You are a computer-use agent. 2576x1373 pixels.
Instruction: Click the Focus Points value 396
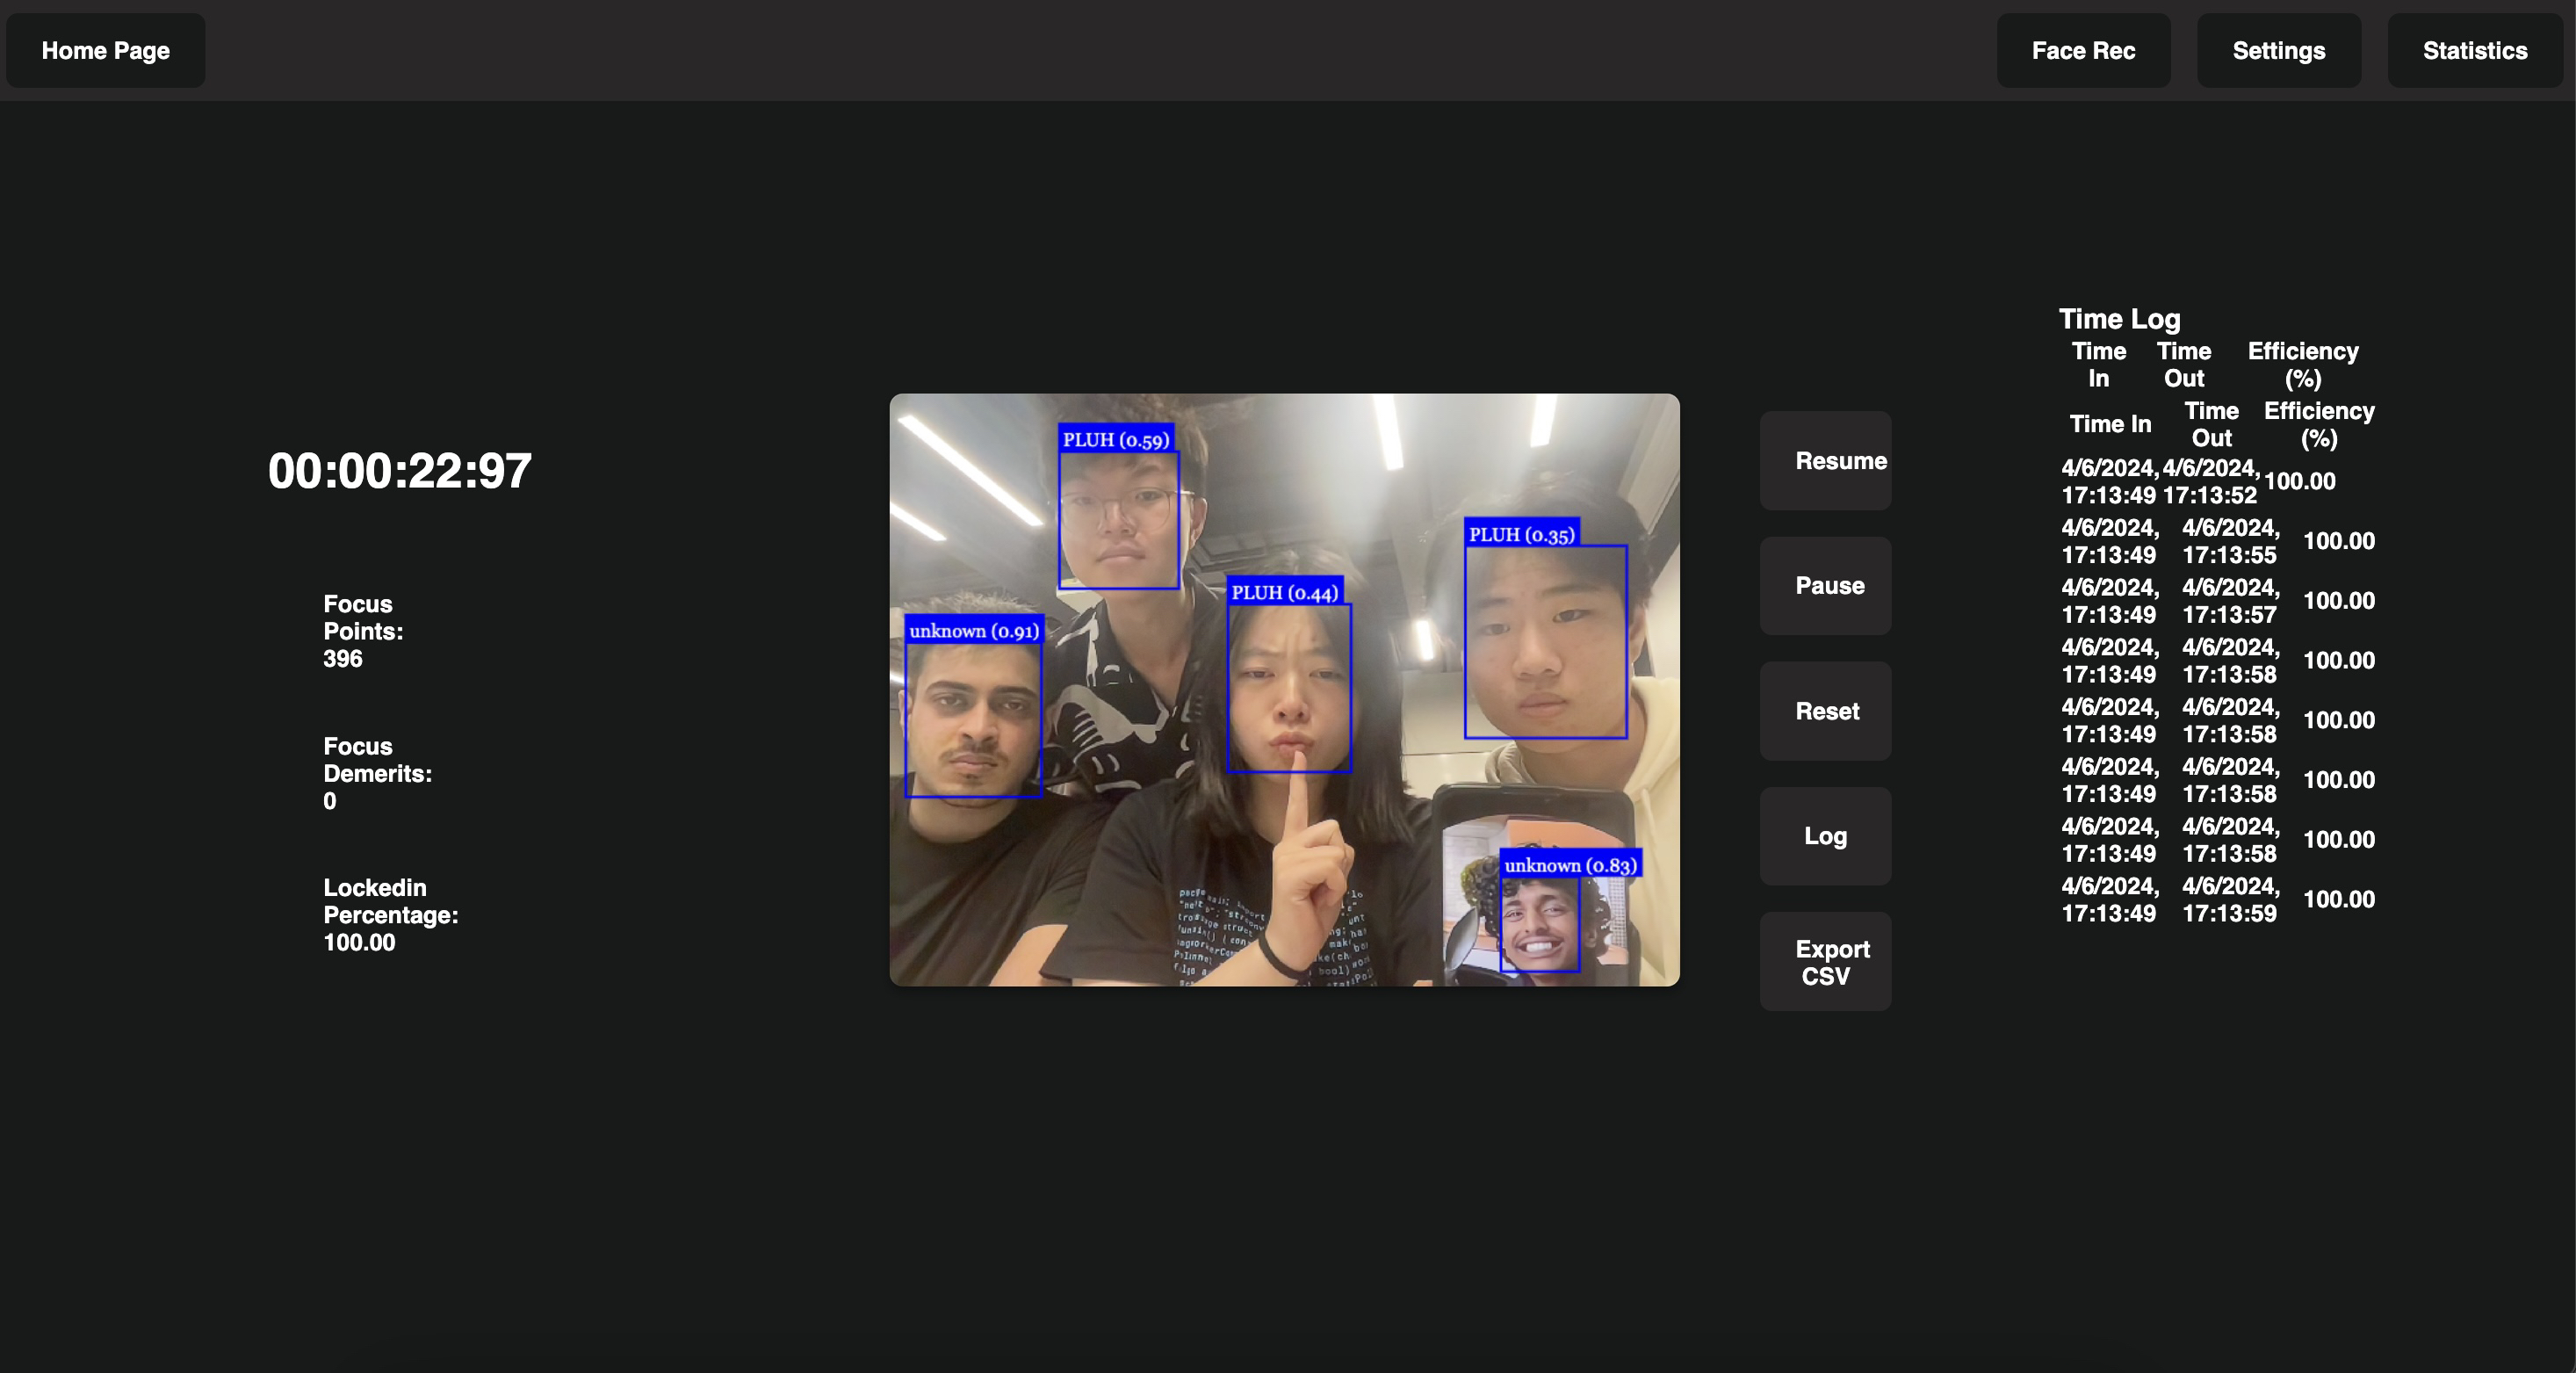point(342,659)
